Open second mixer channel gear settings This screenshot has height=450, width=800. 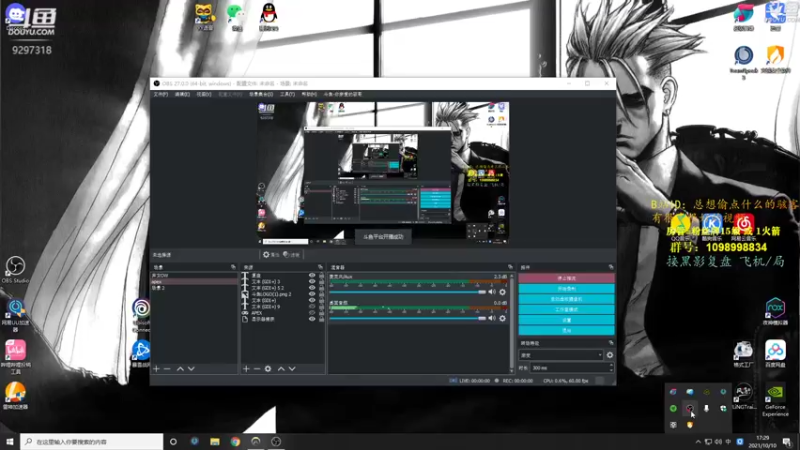pyautogui.click(x=503, y=318)
